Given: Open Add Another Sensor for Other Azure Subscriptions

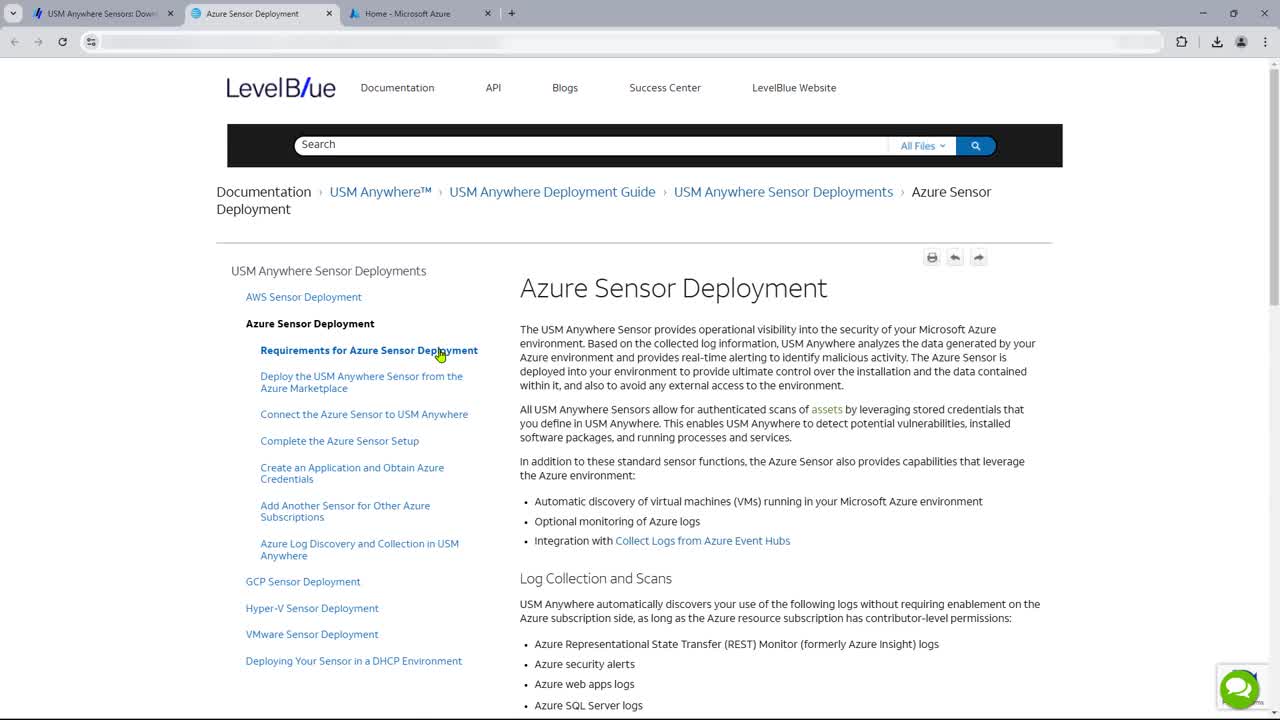Looking at the screenshot, I should [345, 511].
